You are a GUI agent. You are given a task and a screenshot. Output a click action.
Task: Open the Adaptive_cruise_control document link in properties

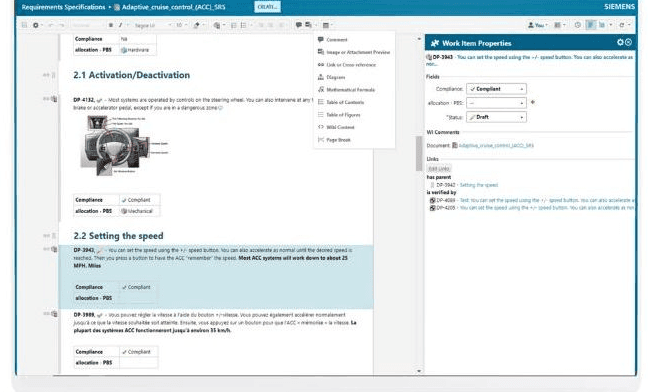[496, 145]
